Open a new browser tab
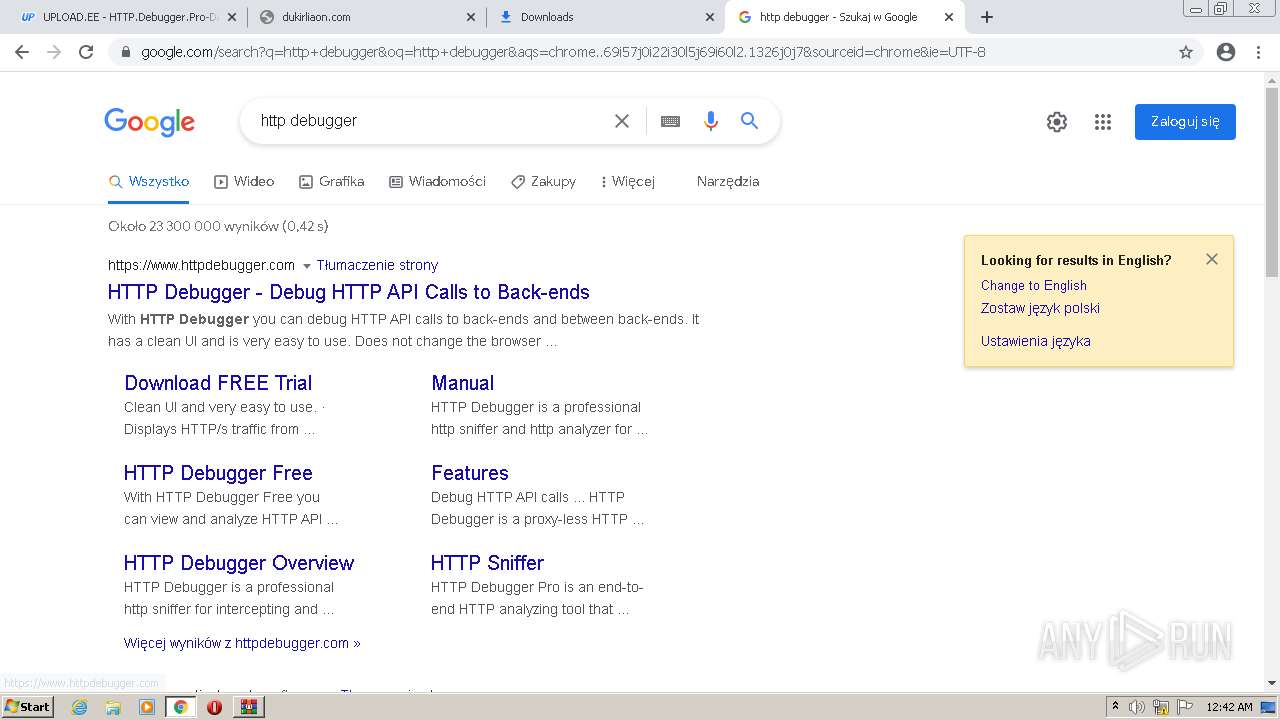1280x720 pixels. [987, 17]
